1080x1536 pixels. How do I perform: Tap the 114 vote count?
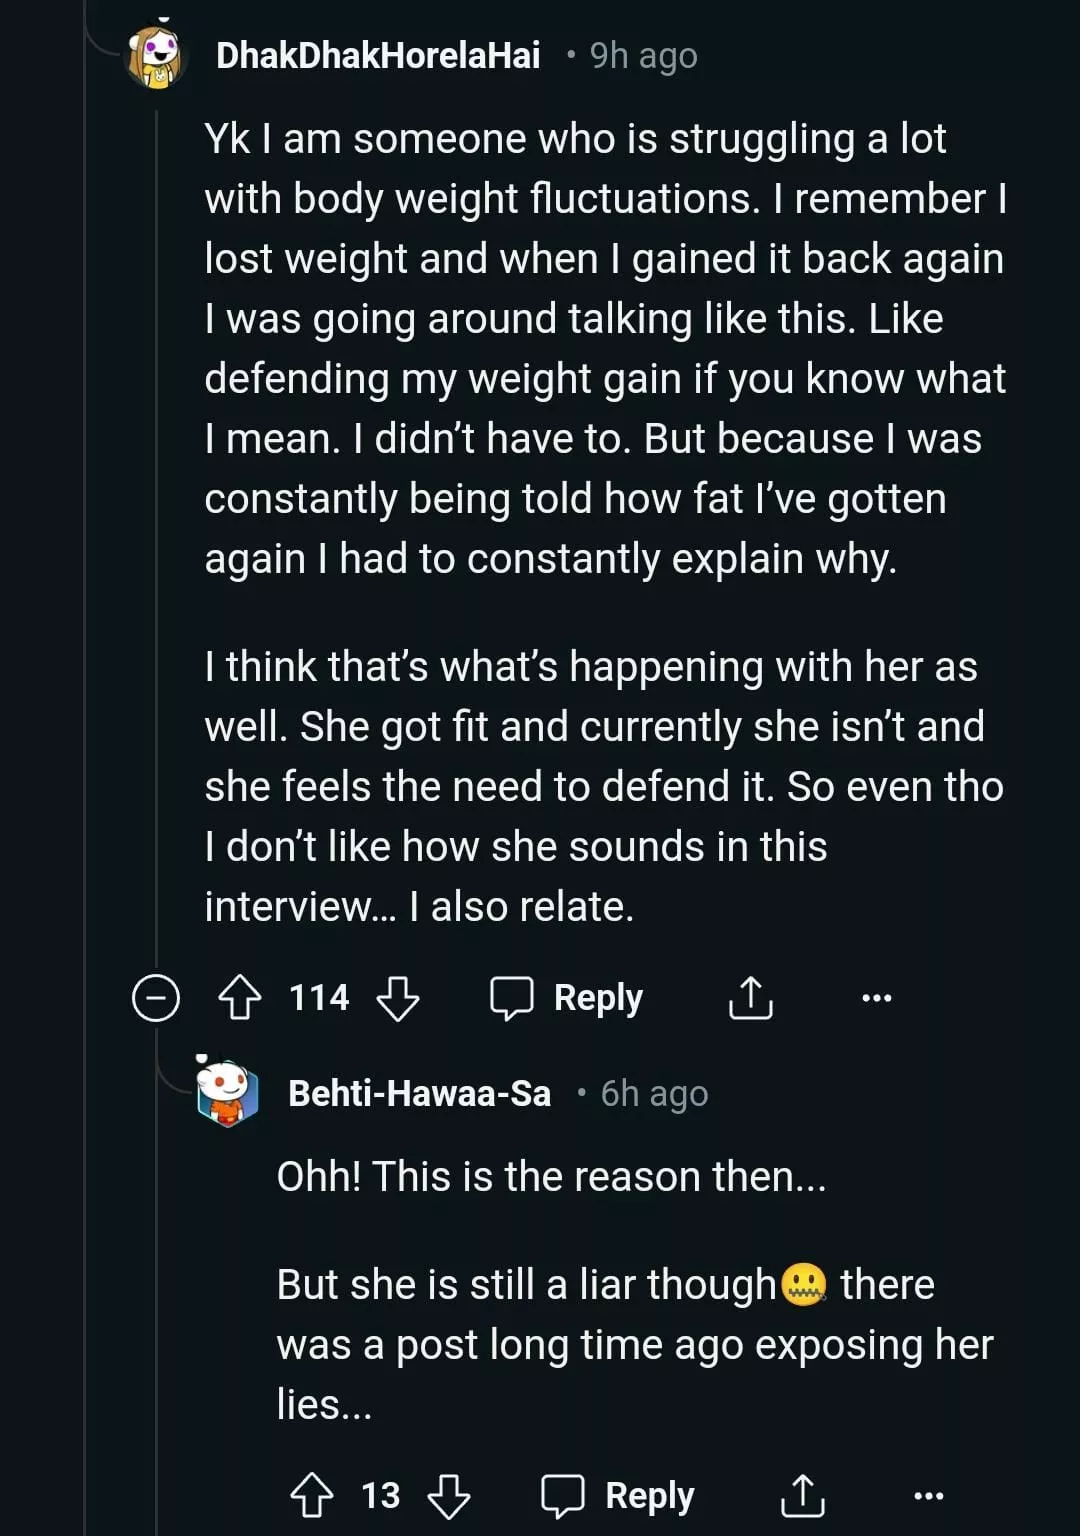click(x=319, y=998)
